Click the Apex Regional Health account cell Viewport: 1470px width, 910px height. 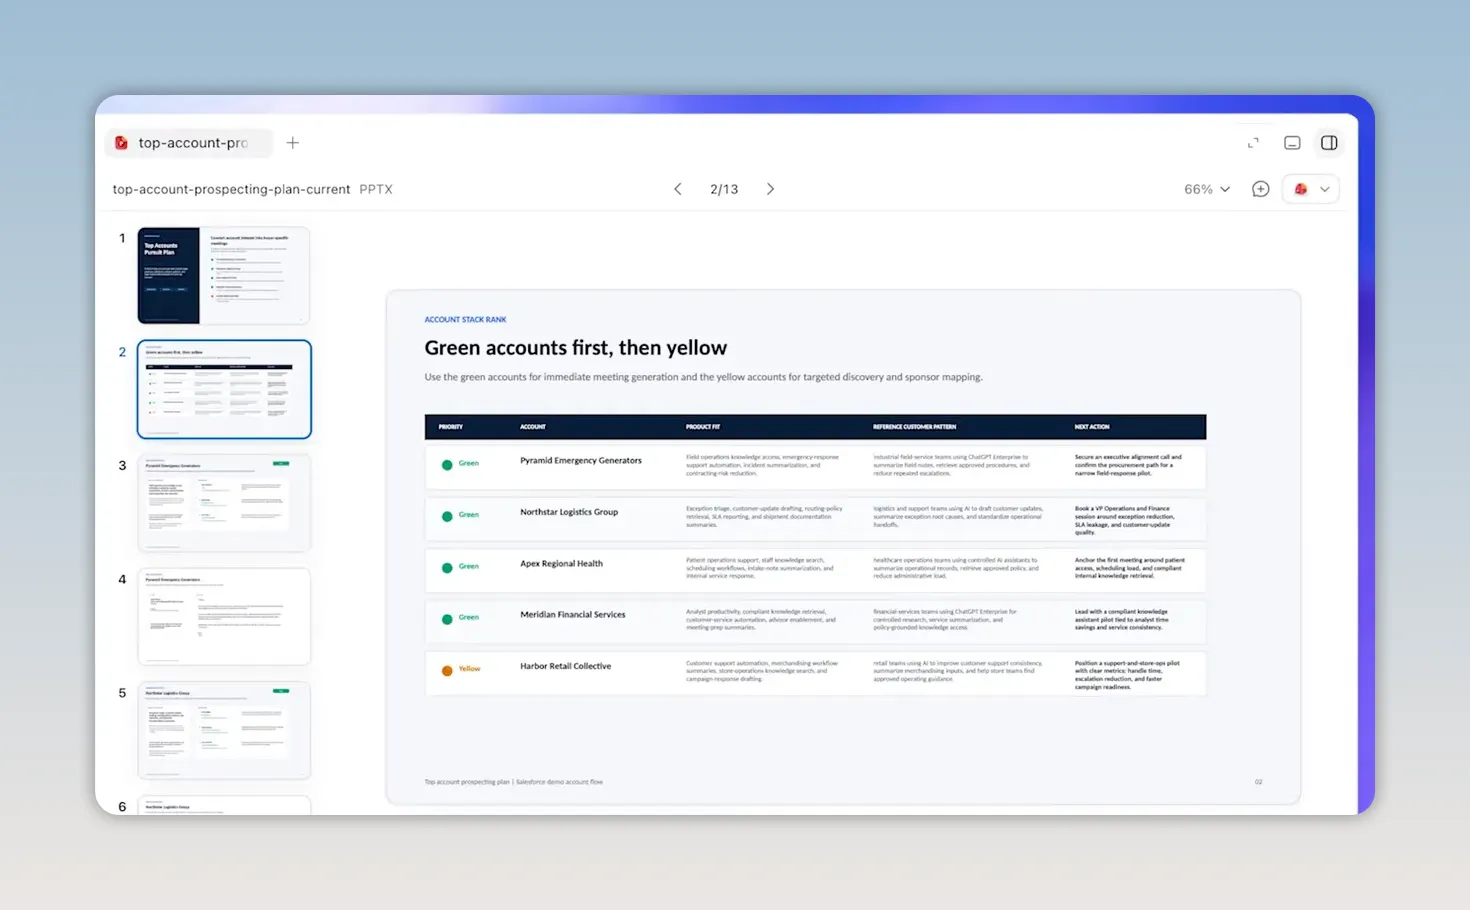click(561, 564)
